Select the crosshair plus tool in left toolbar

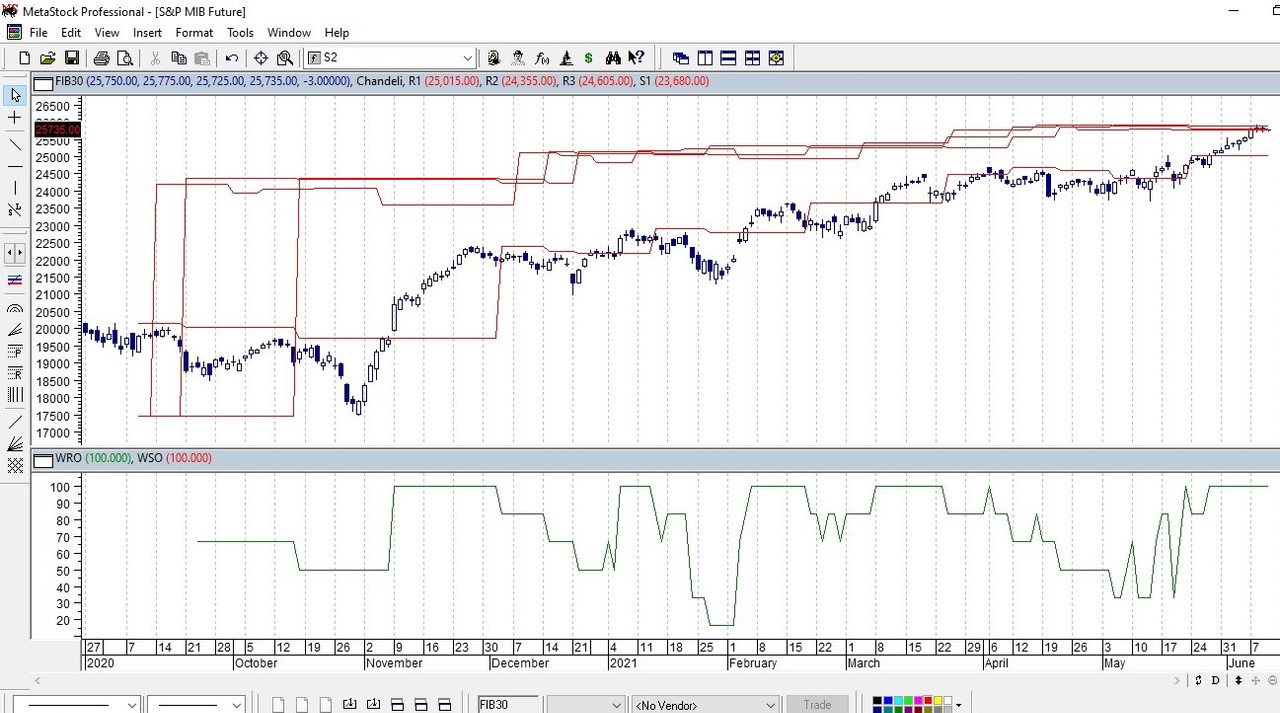pyautogui.click(x=15, y=118)
